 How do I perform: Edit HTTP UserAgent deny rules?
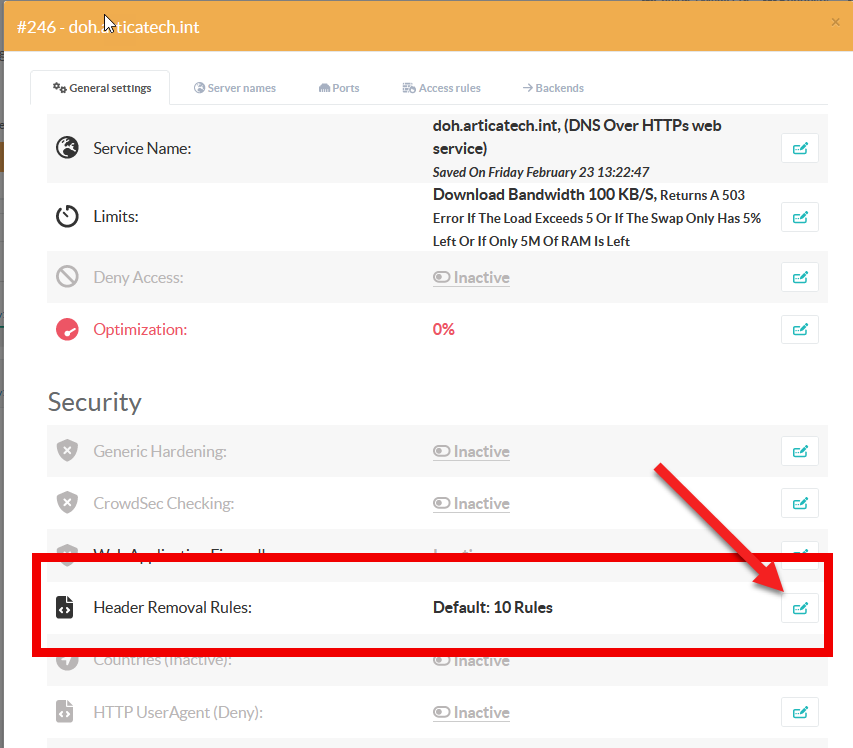tap(799, 712)
